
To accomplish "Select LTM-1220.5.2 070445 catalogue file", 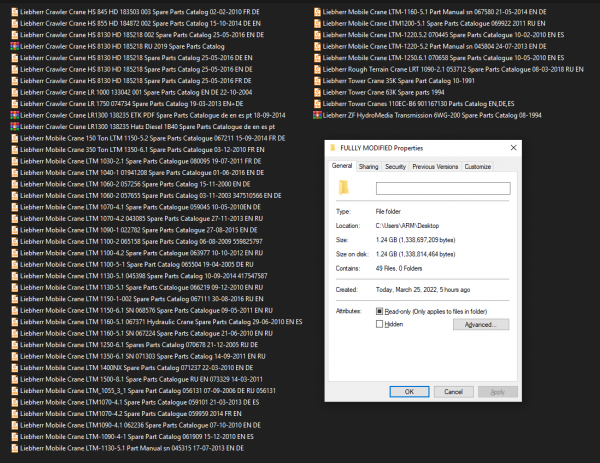I will [x=439, y=35].
